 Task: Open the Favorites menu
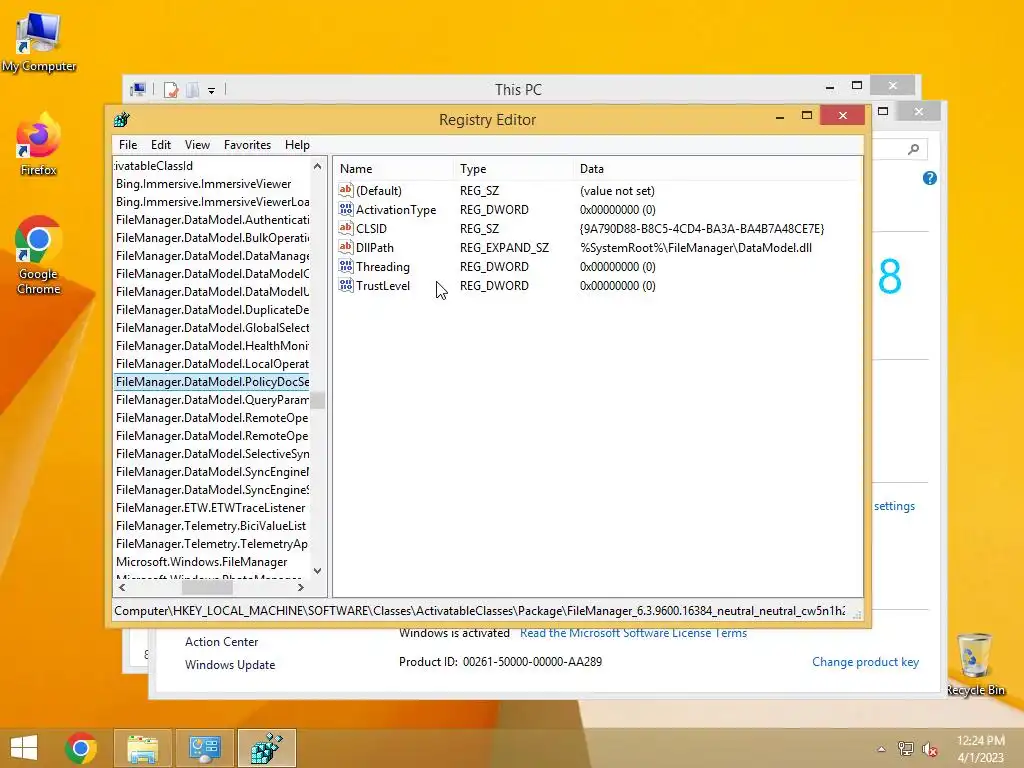(x=247, y=145)
